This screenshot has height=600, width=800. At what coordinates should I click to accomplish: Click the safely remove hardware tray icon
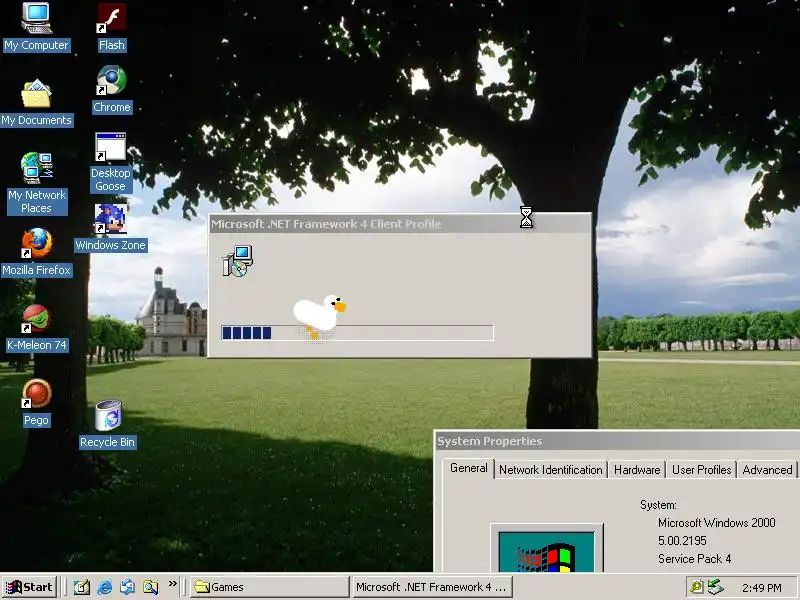click(715, 588)
